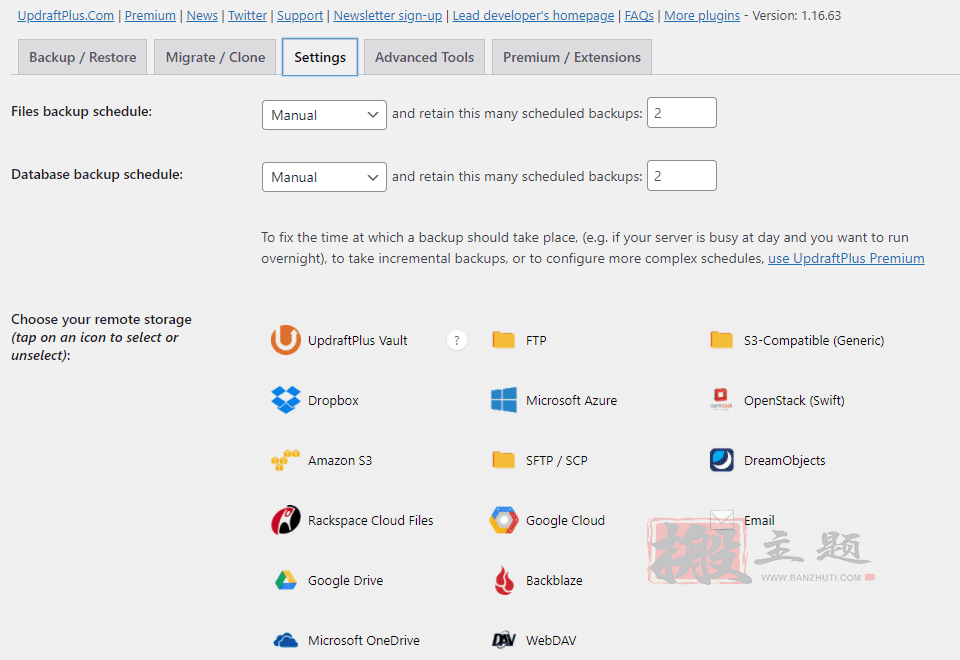Open the Premium / Extensions tab
The image size is (960, 660).
pyautogui.click(x=572, y=57)
